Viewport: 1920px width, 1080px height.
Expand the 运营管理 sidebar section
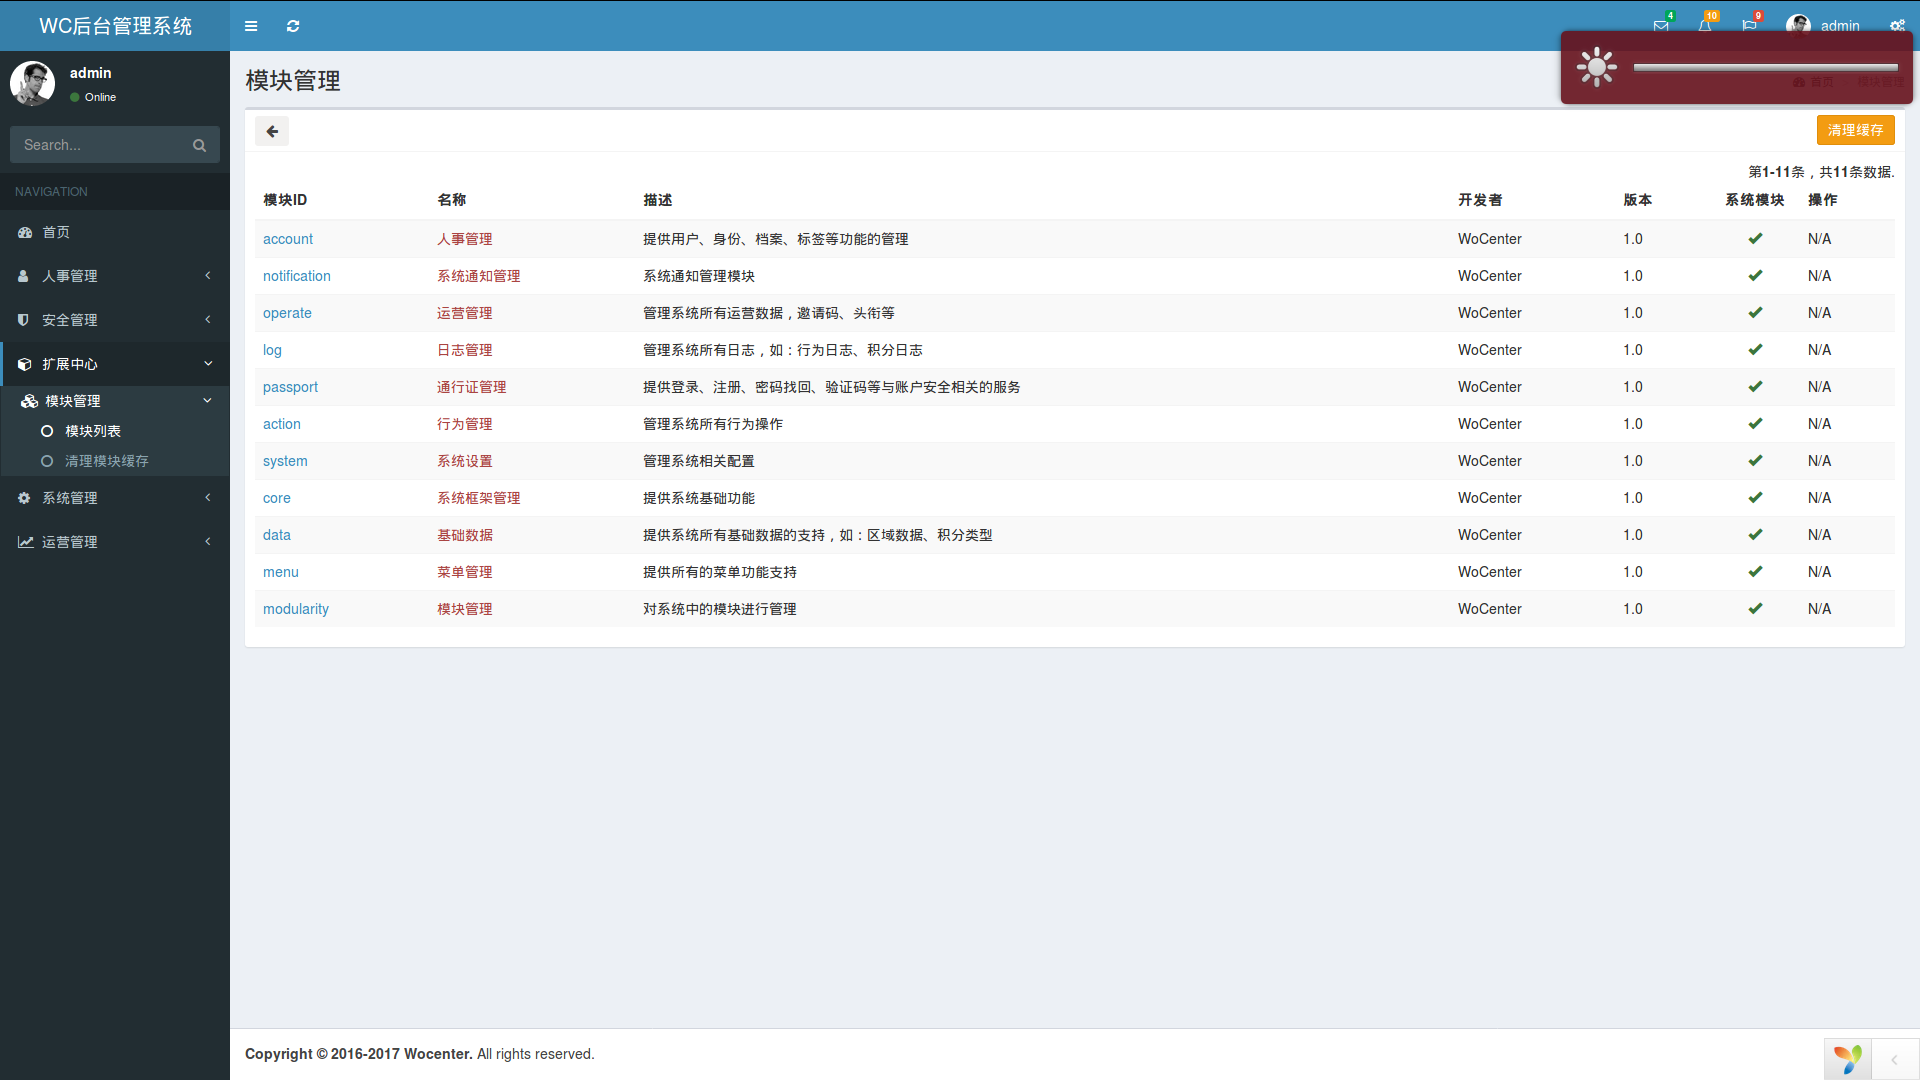pos(112,541)
